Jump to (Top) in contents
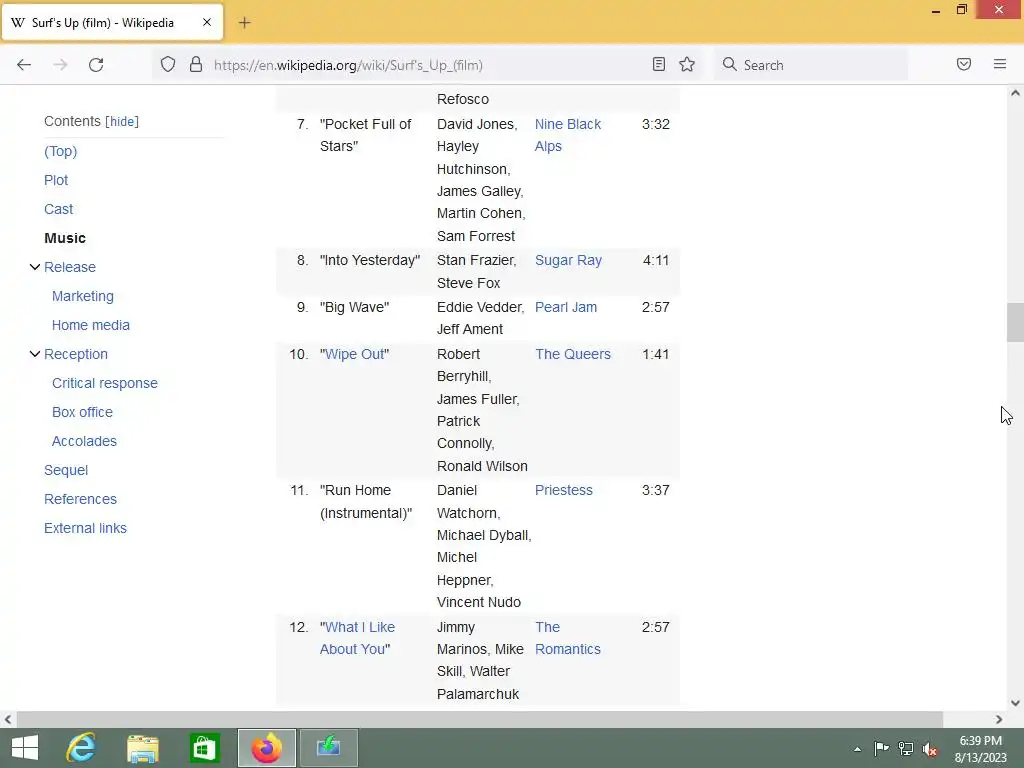 (x=61, y=152)
